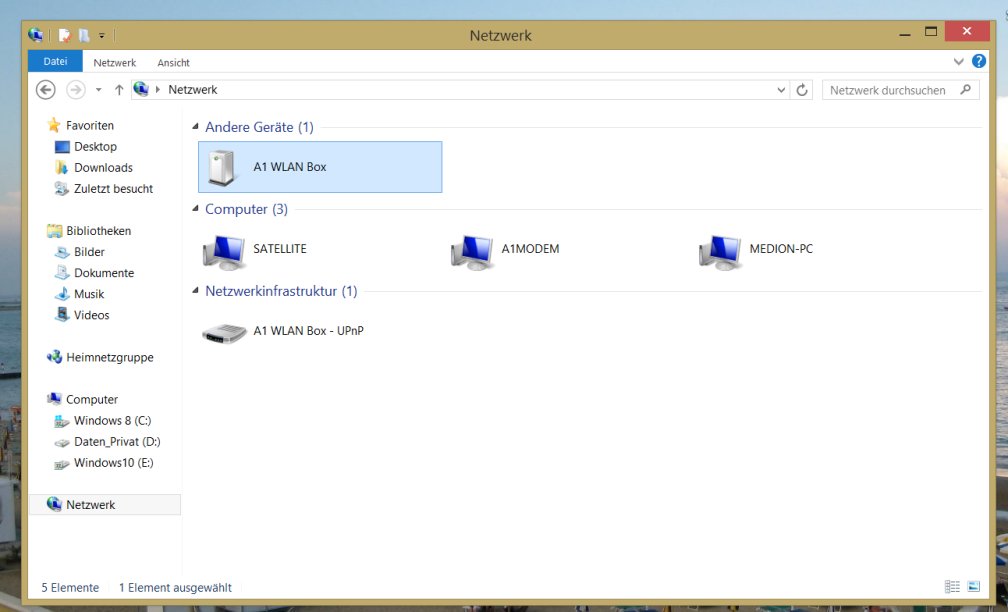Open quick access toolbar customize dropdown

tap(102, 36)
